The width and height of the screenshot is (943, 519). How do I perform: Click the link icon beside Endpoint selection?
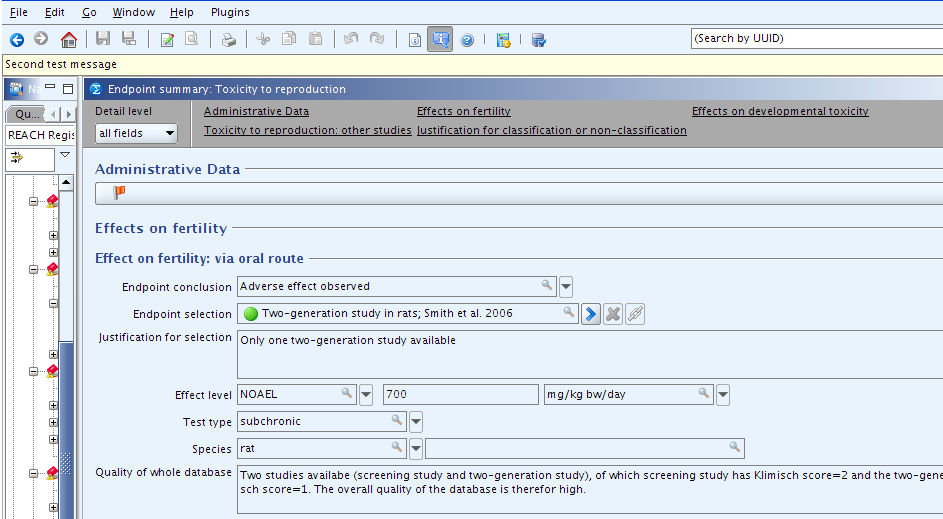click(x=635, y=314)
